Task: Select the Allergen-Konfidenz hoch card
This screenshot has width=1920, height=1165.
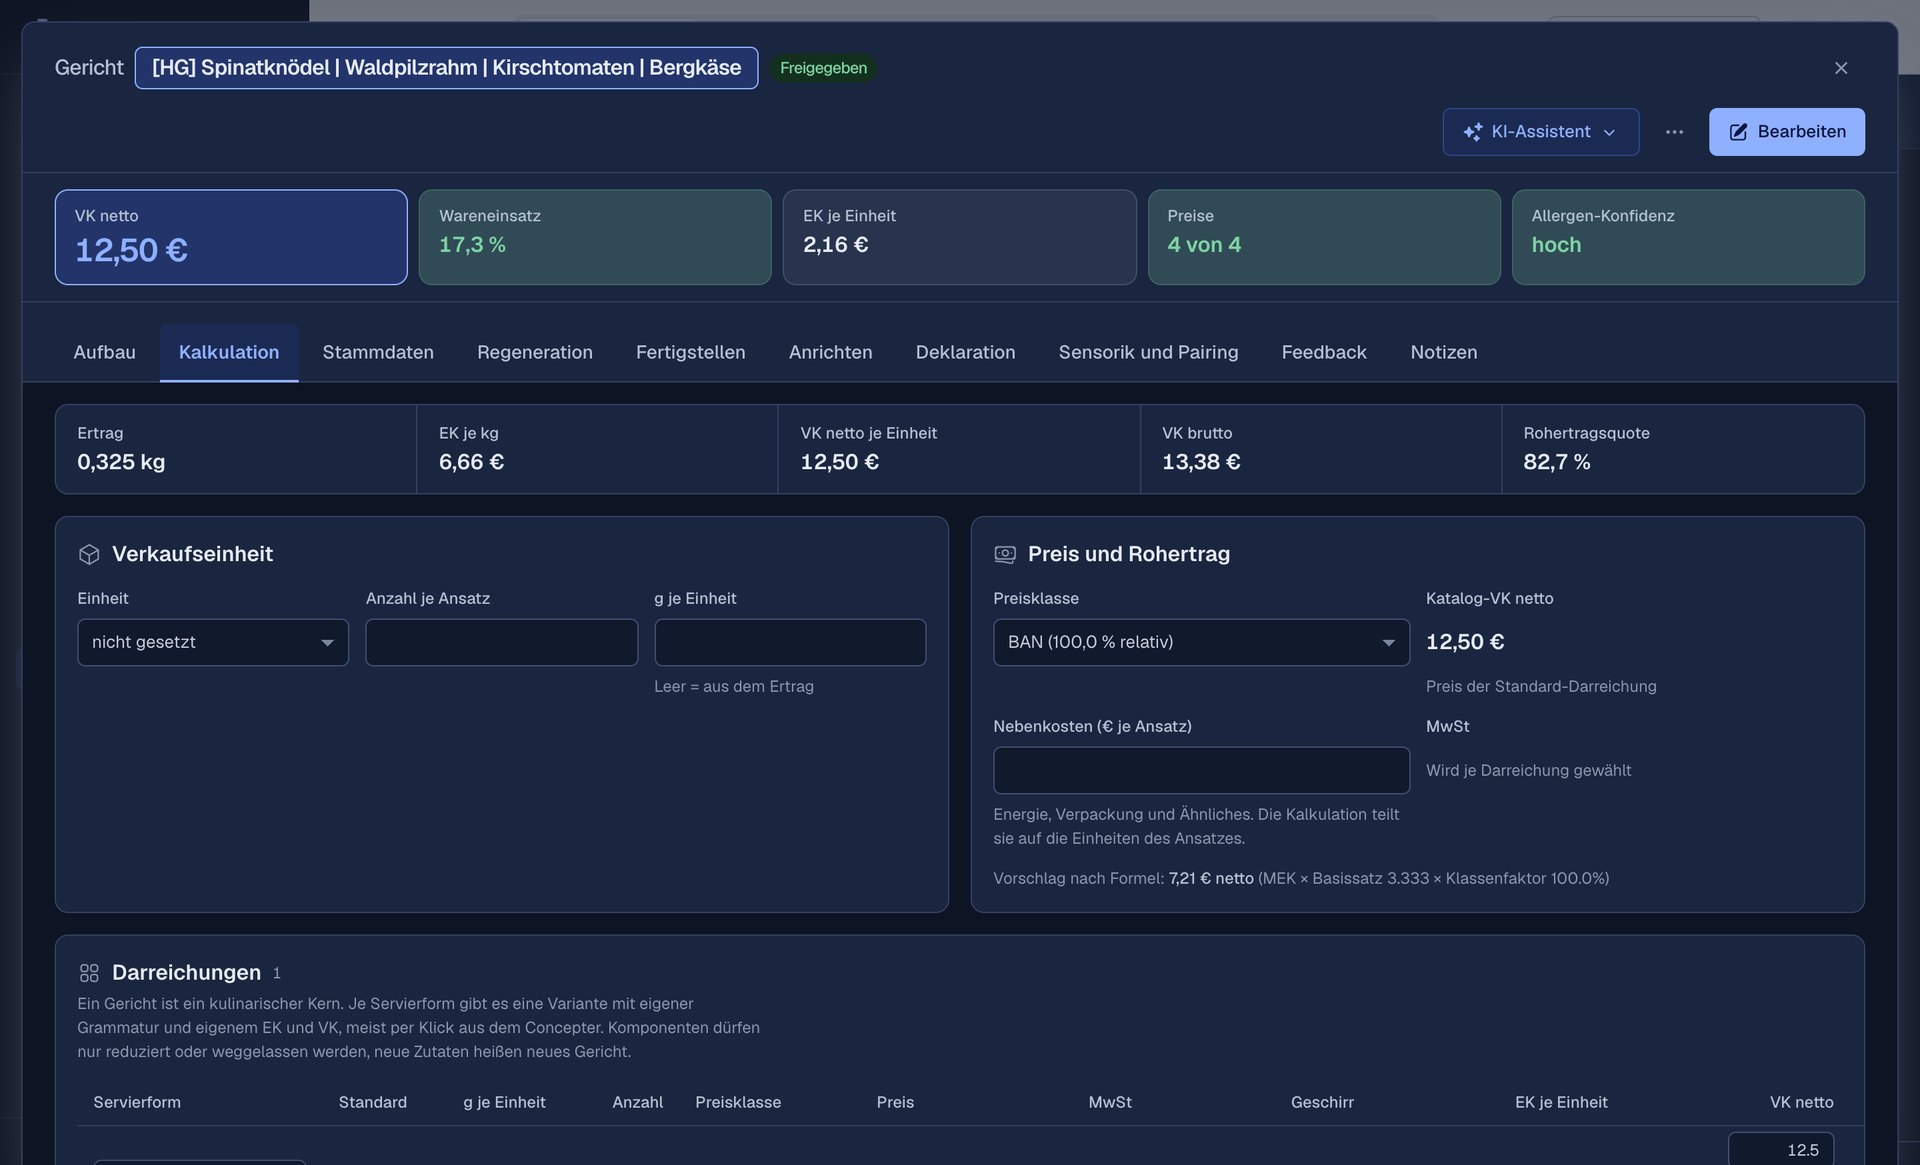Action: [1688, 237]
